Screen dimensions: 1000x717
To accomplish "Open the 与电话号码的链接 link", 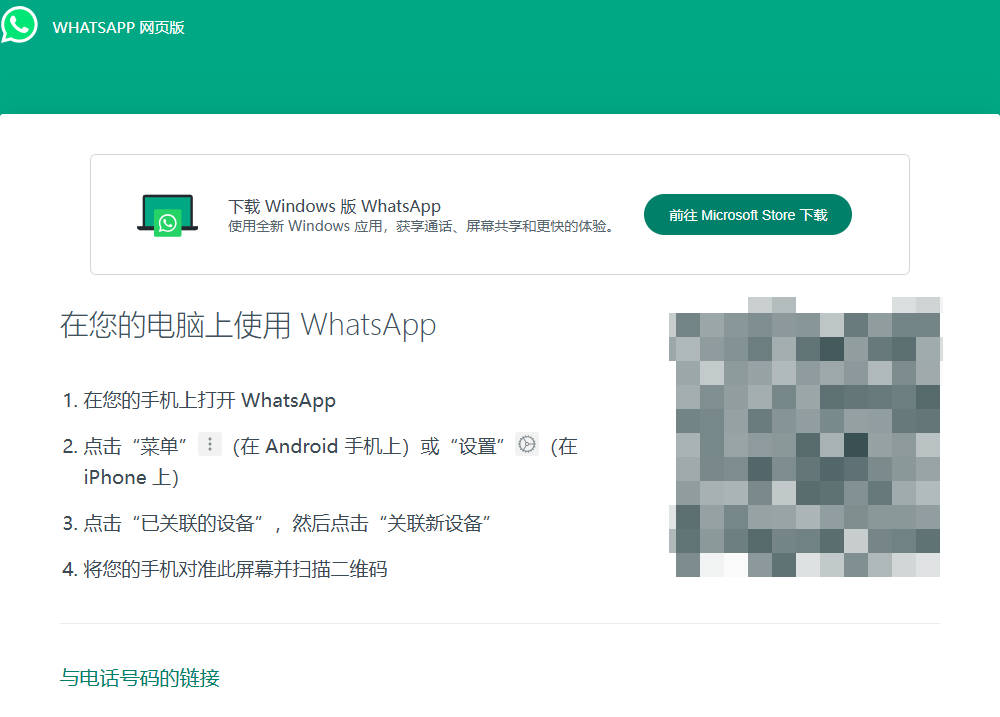I will point(140,678).
